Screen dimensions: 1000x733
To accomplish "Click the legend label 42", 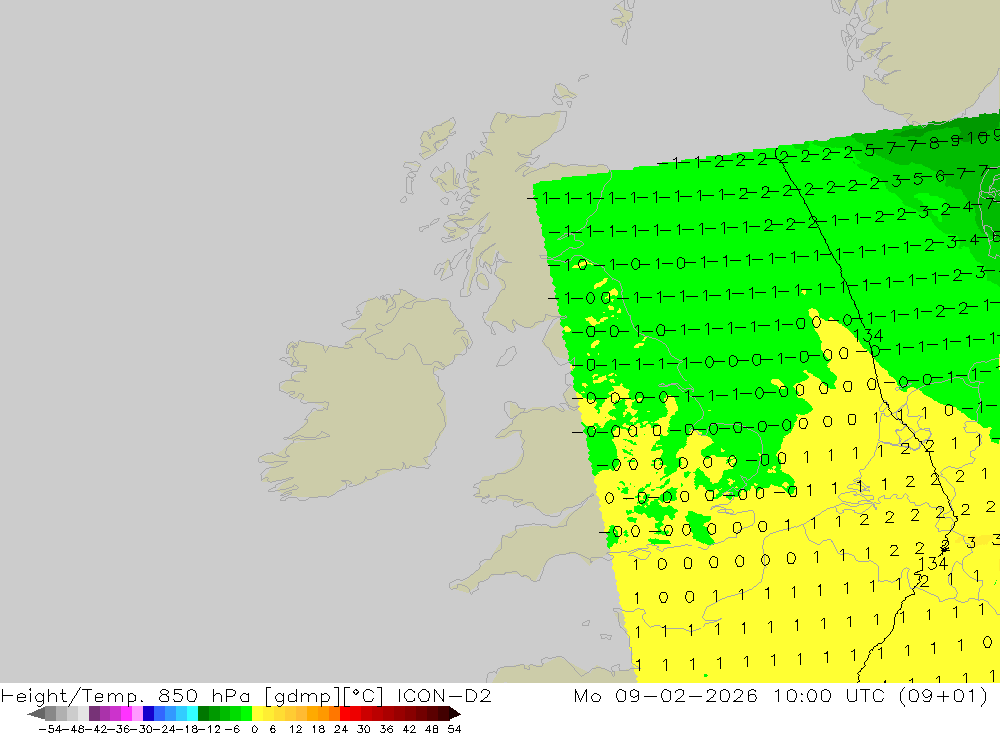I will coord(409,729).
